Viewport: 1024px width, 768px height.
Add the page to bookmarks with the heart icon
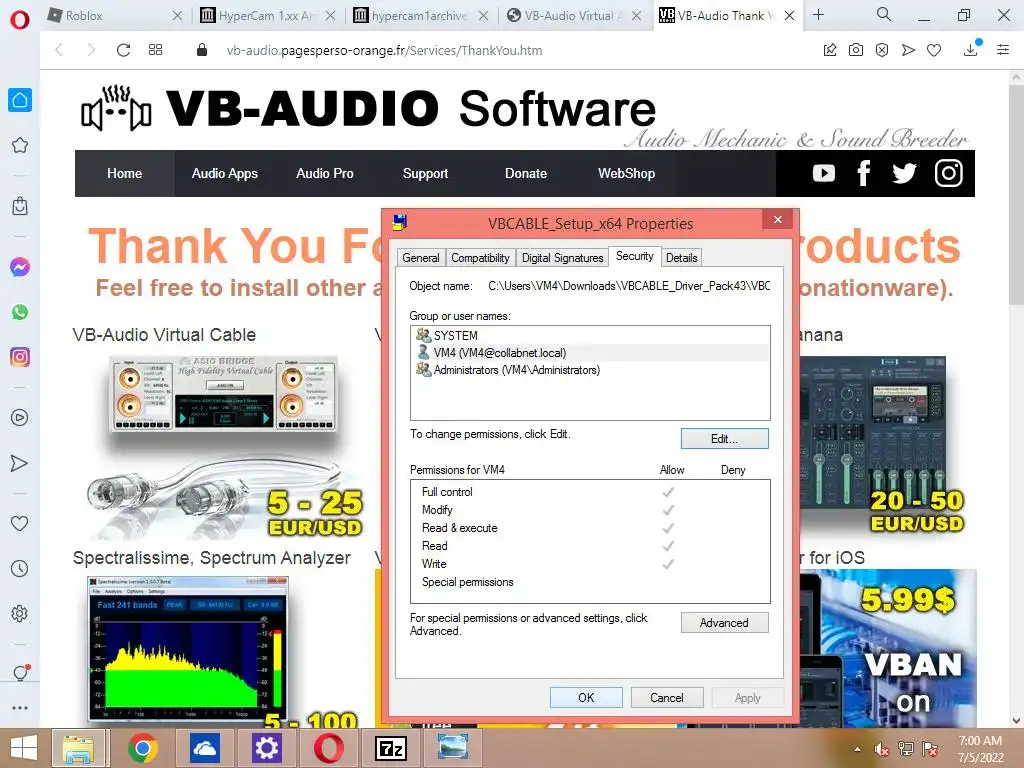[x=934, y=50]
